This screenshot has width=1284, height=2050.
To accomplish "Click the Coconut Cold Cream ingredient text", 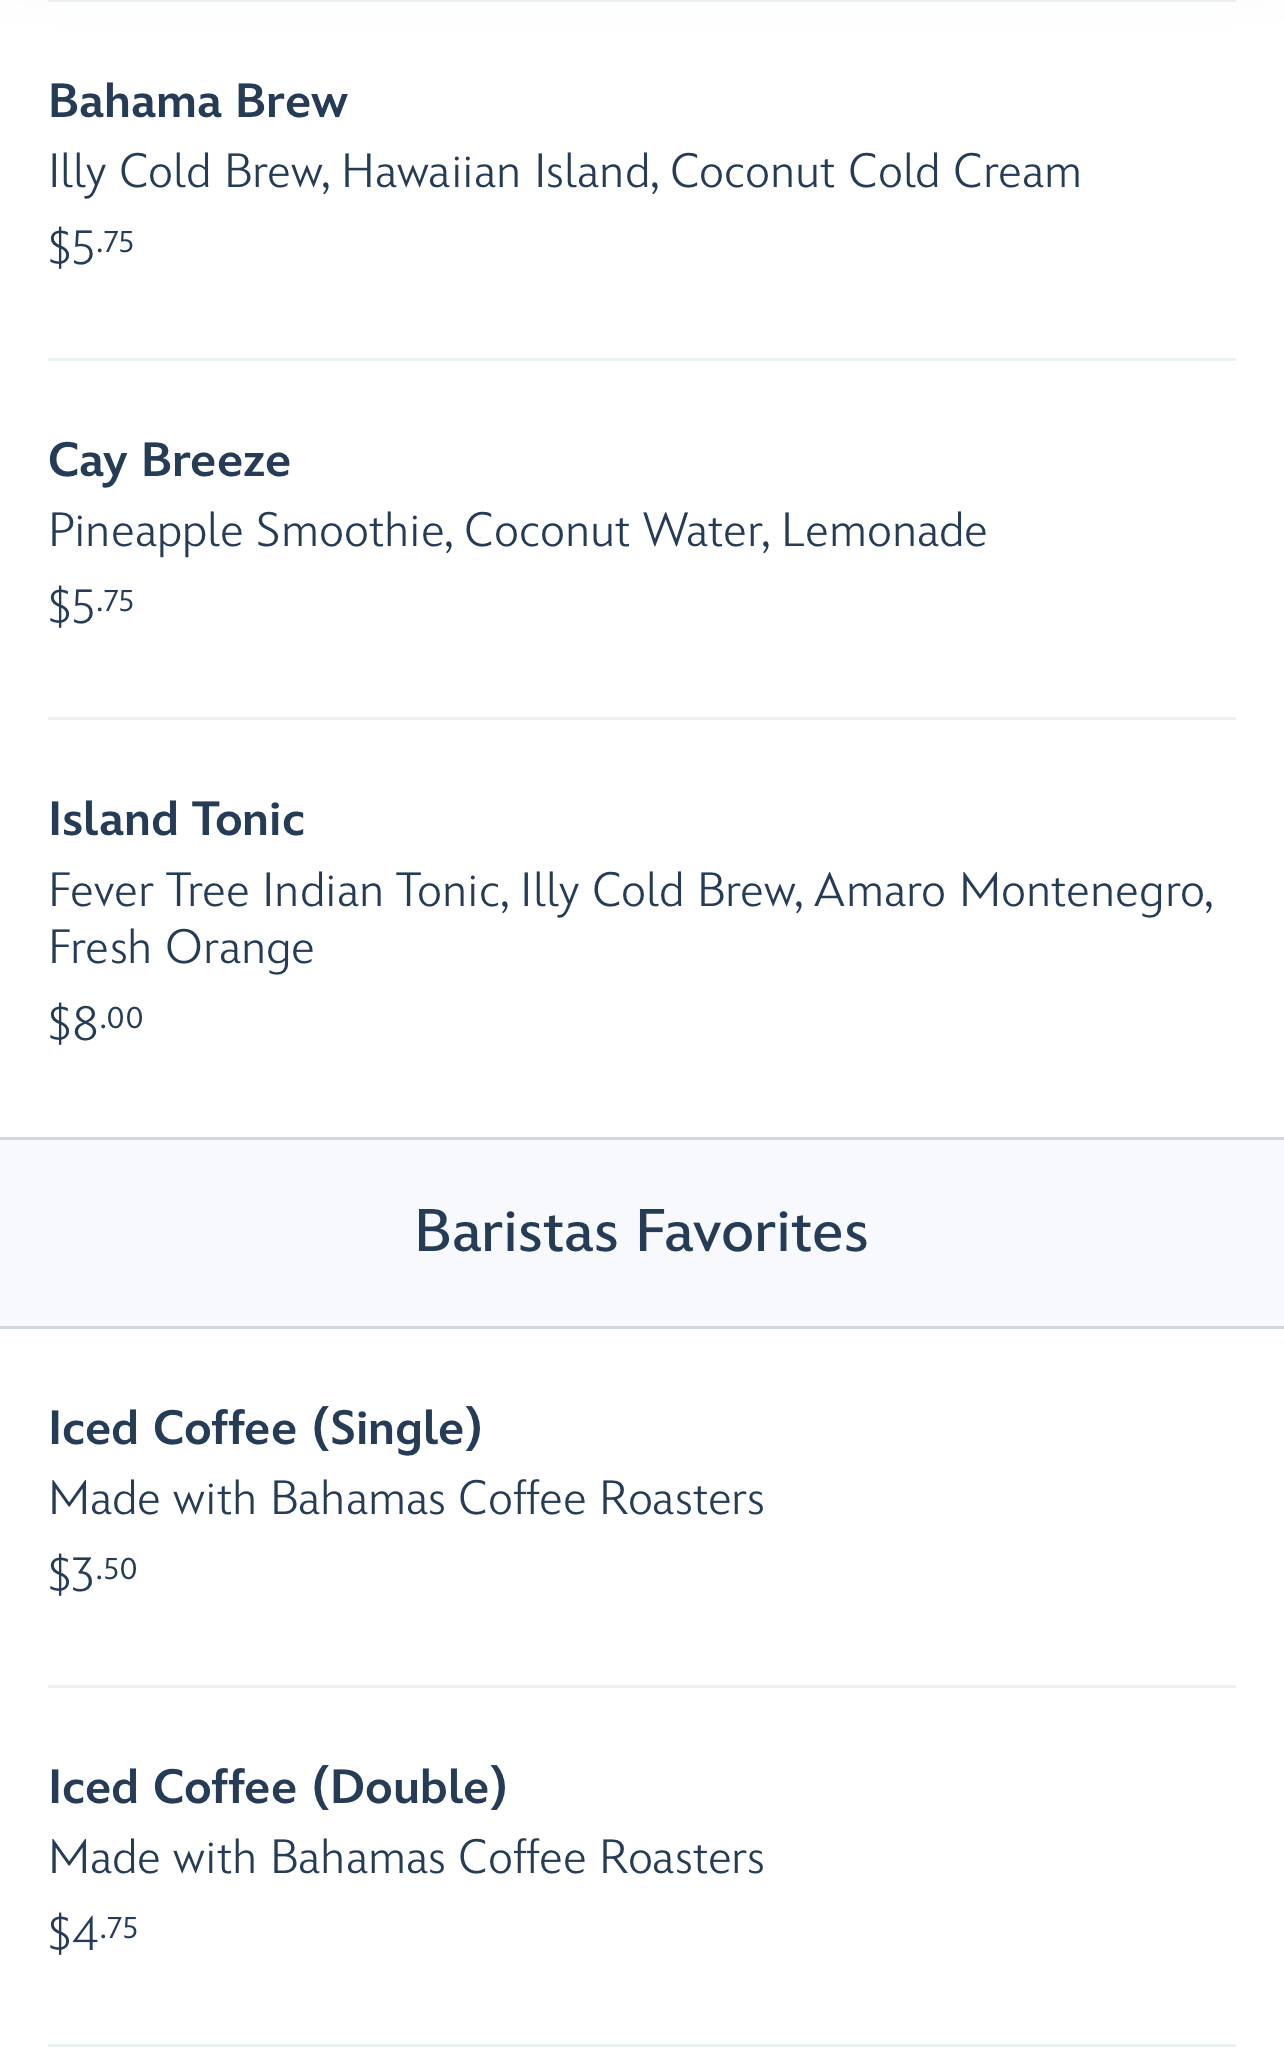I will [x=876, y=172].
